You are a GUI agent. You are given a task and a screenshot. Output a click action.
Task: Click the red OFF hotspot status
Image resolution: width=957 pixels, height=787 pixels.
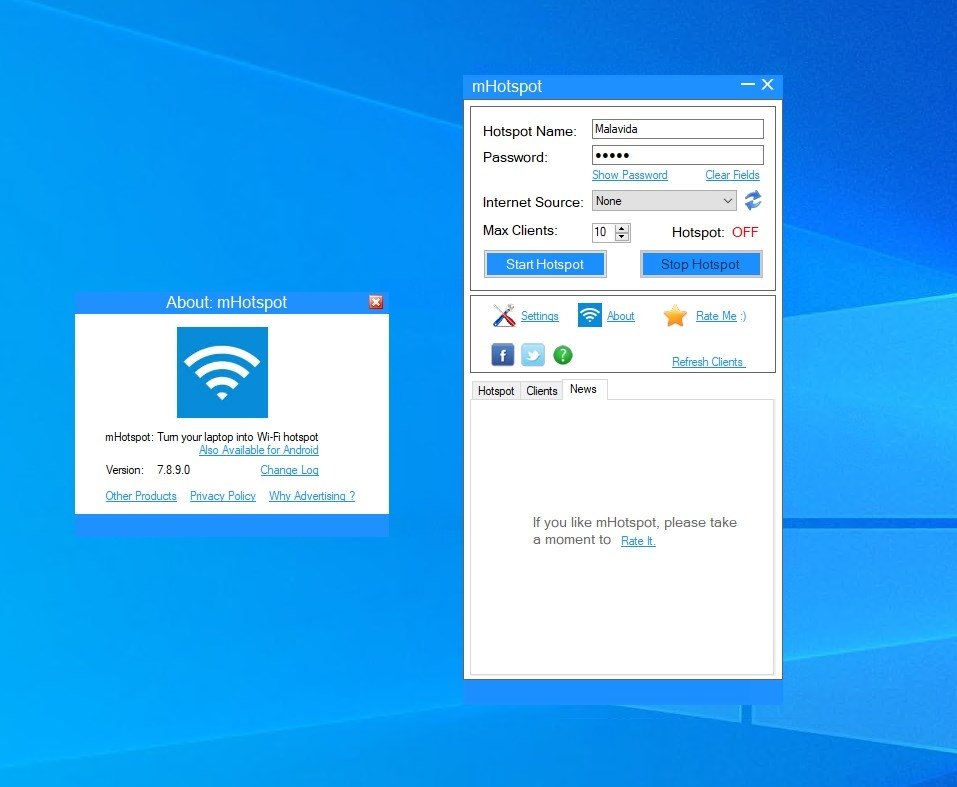coord(745,232)
